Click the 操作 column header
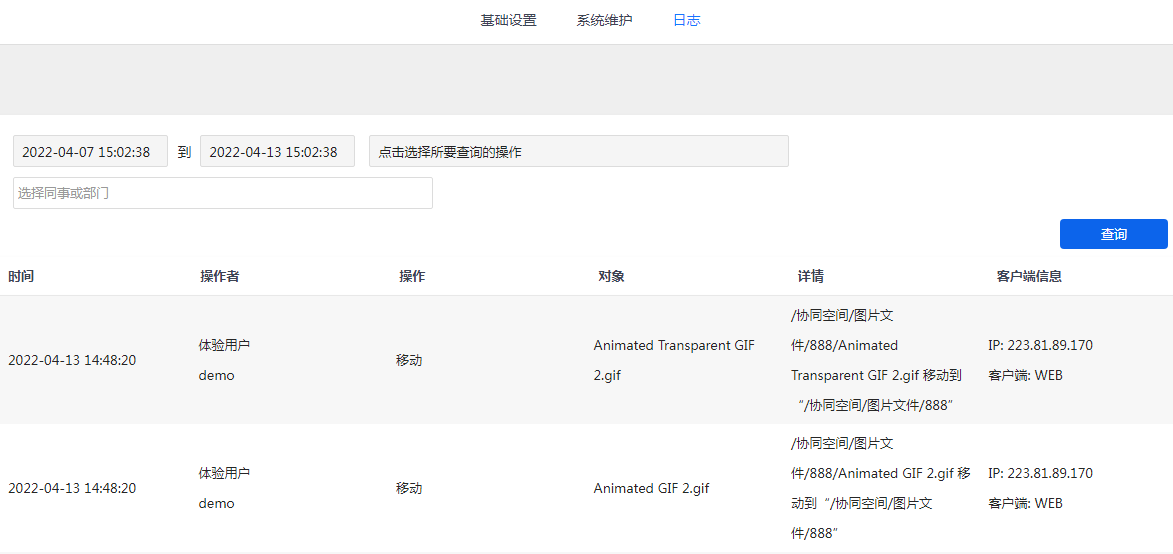Viewport: 1173px width, 554px height. tap(412, 277)
